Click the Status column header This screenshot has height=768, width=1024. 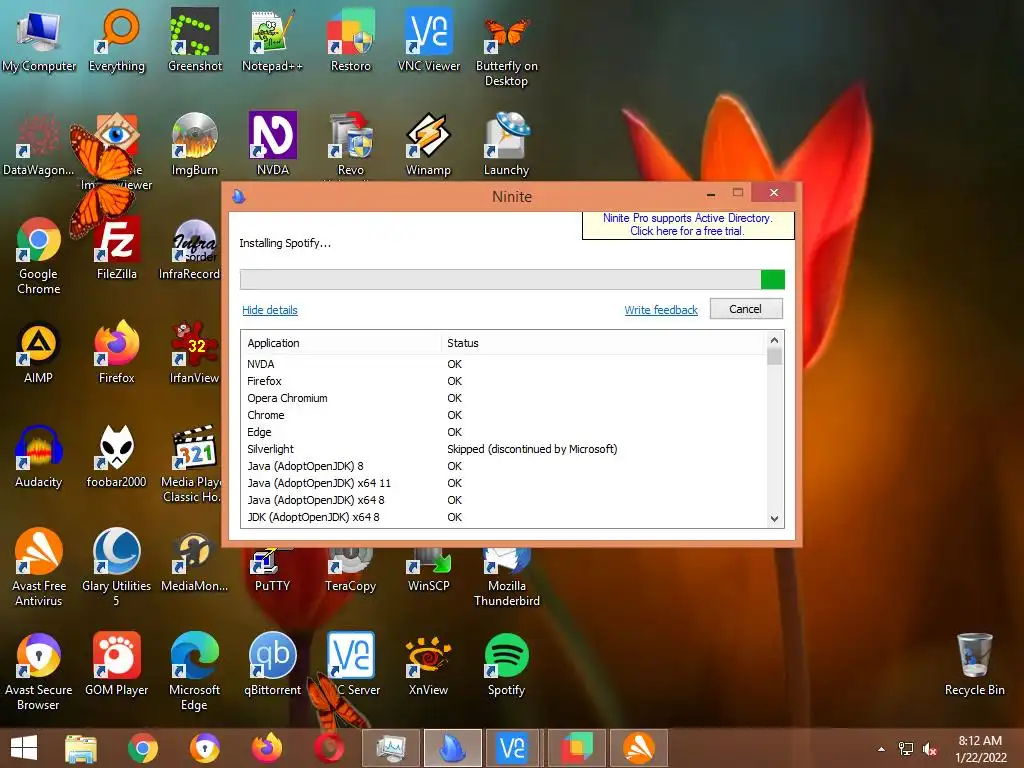coord(603,343)
